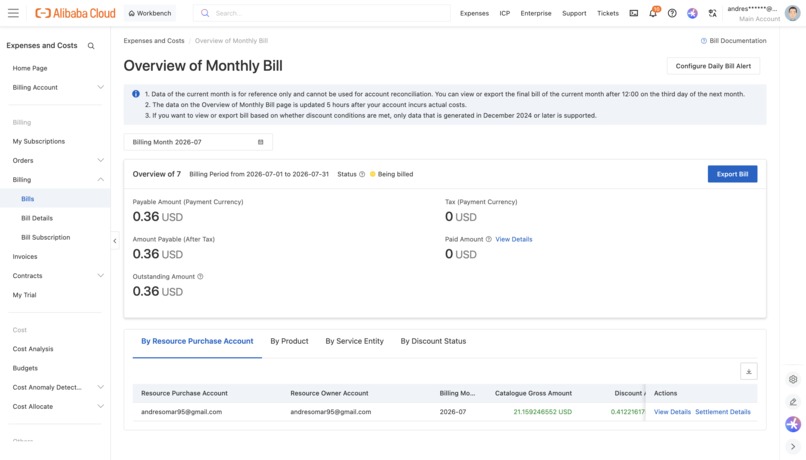Select the 21.159246552 USD amount cell

point(542,412)
